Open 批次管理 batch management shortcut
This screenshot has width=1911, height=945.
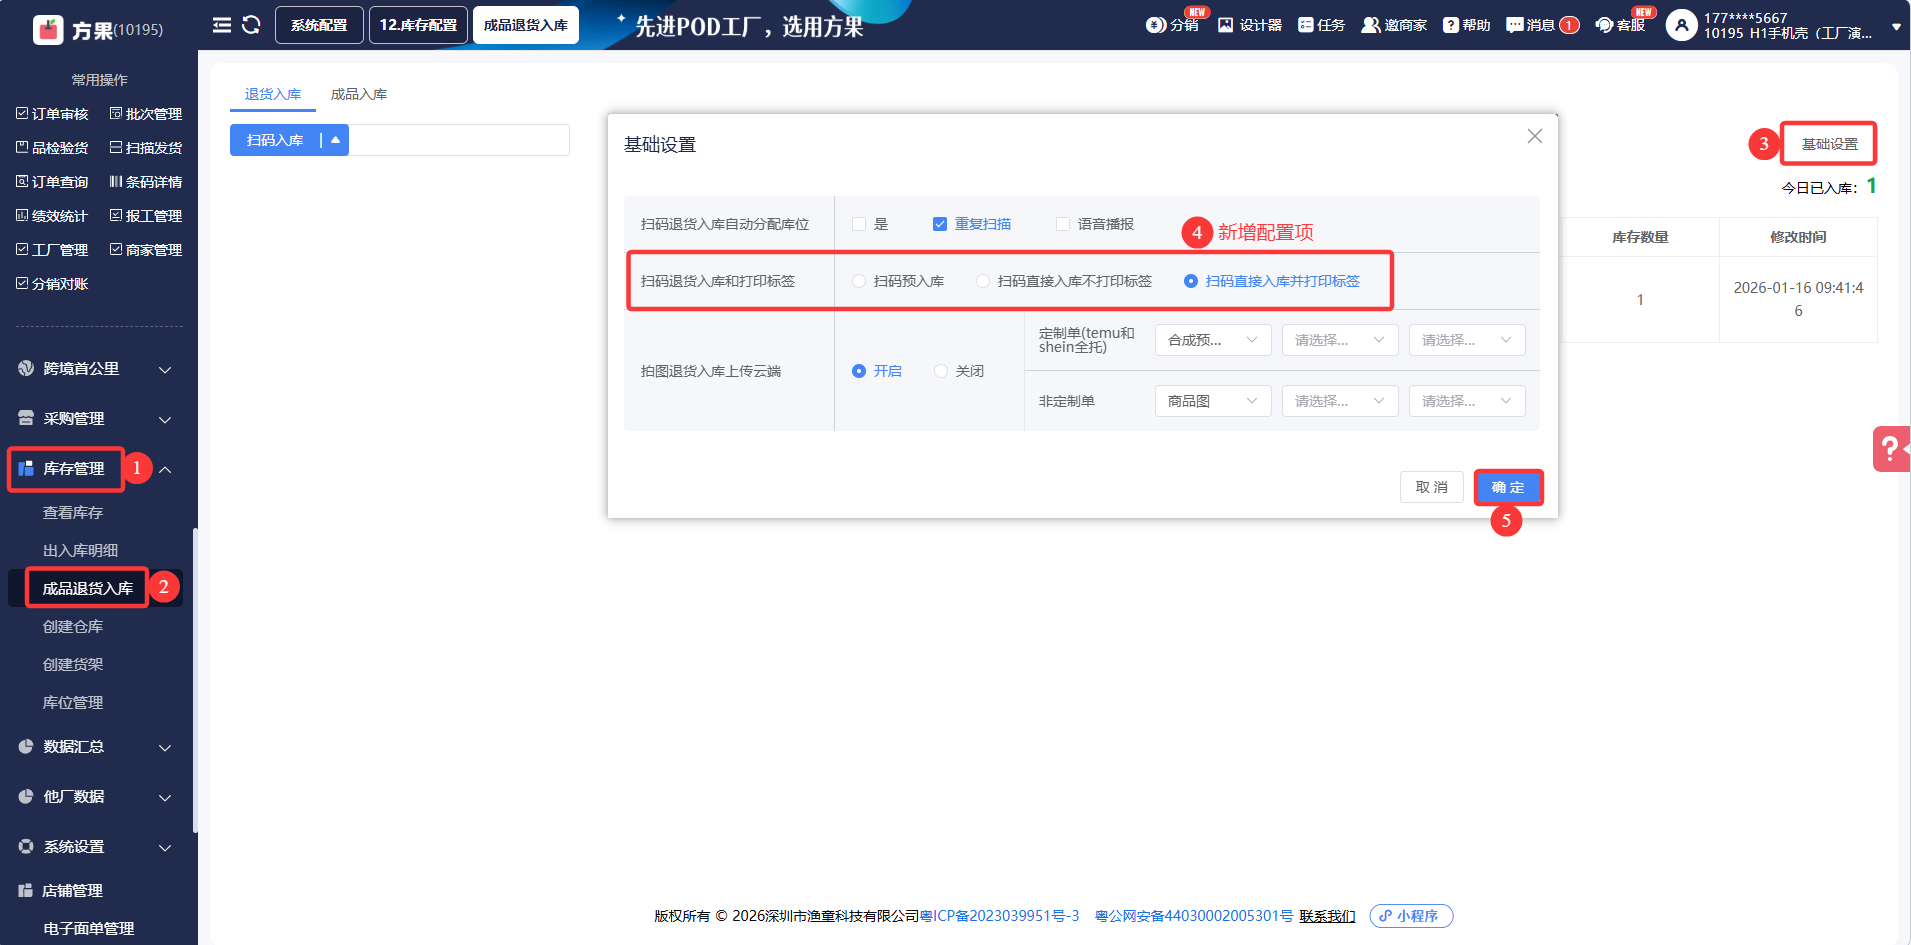coord(146,114)
